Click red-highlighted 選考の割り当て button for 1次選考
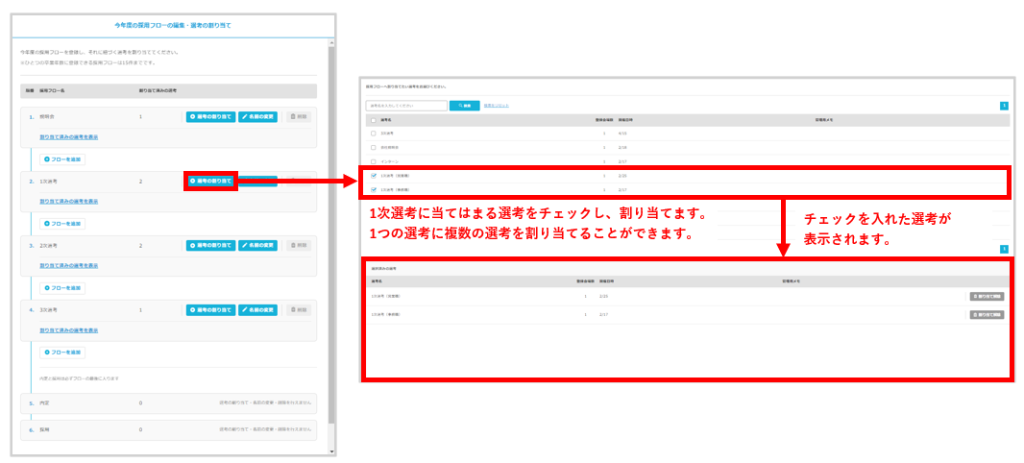 point(210,181)
